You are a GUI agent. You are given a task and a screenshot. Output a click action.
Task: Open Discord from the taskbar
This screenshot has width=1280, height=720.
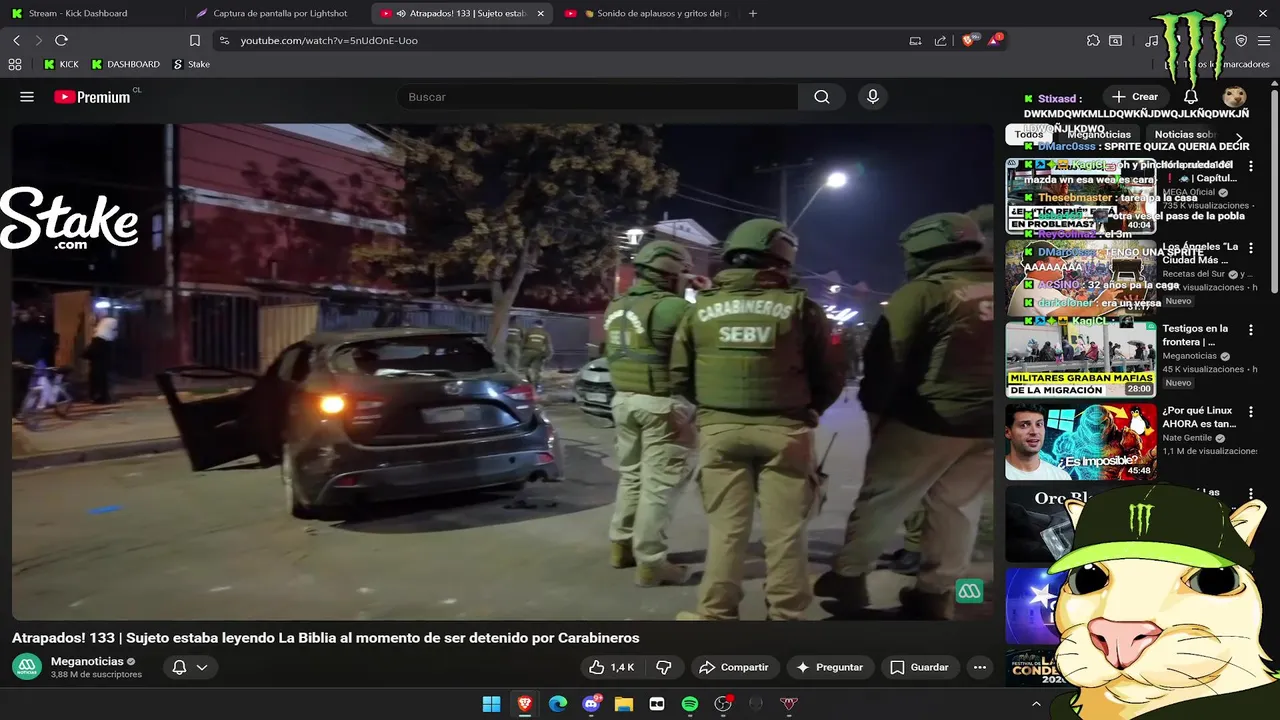[x=591, y=704]
